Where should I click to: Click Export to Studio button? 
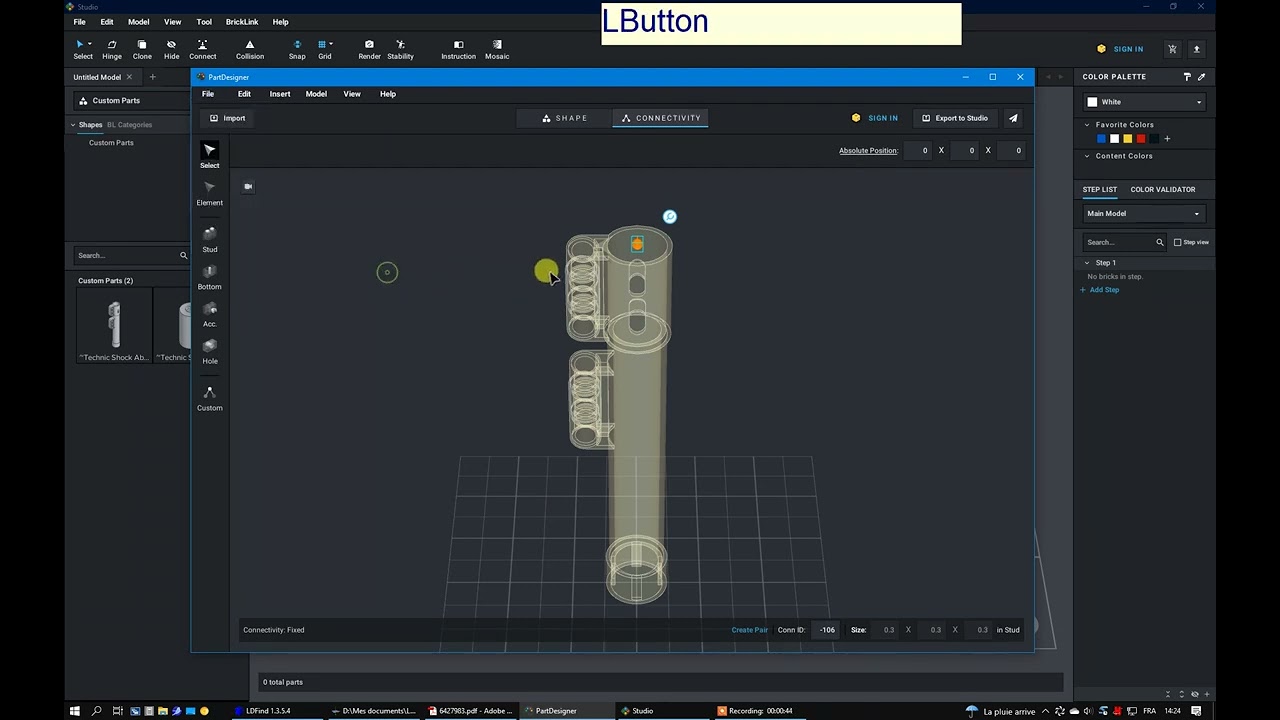click(x=954, y=118)
